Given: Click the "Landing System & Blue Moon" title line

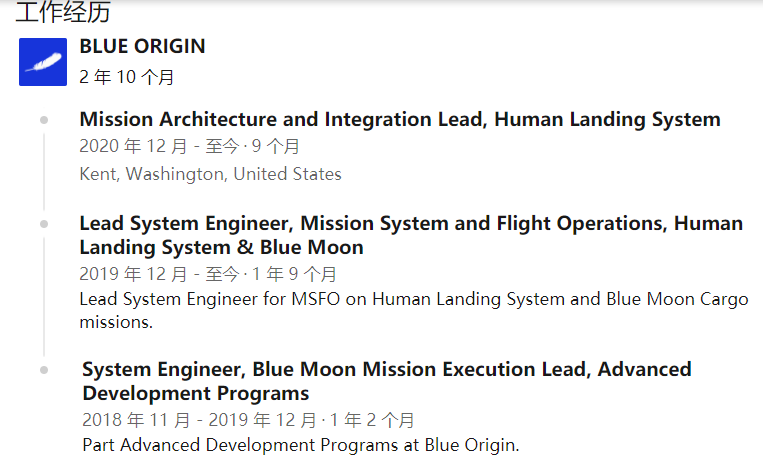Looking at the screenshot, I should pyautogui.click(x=221, y=248).
